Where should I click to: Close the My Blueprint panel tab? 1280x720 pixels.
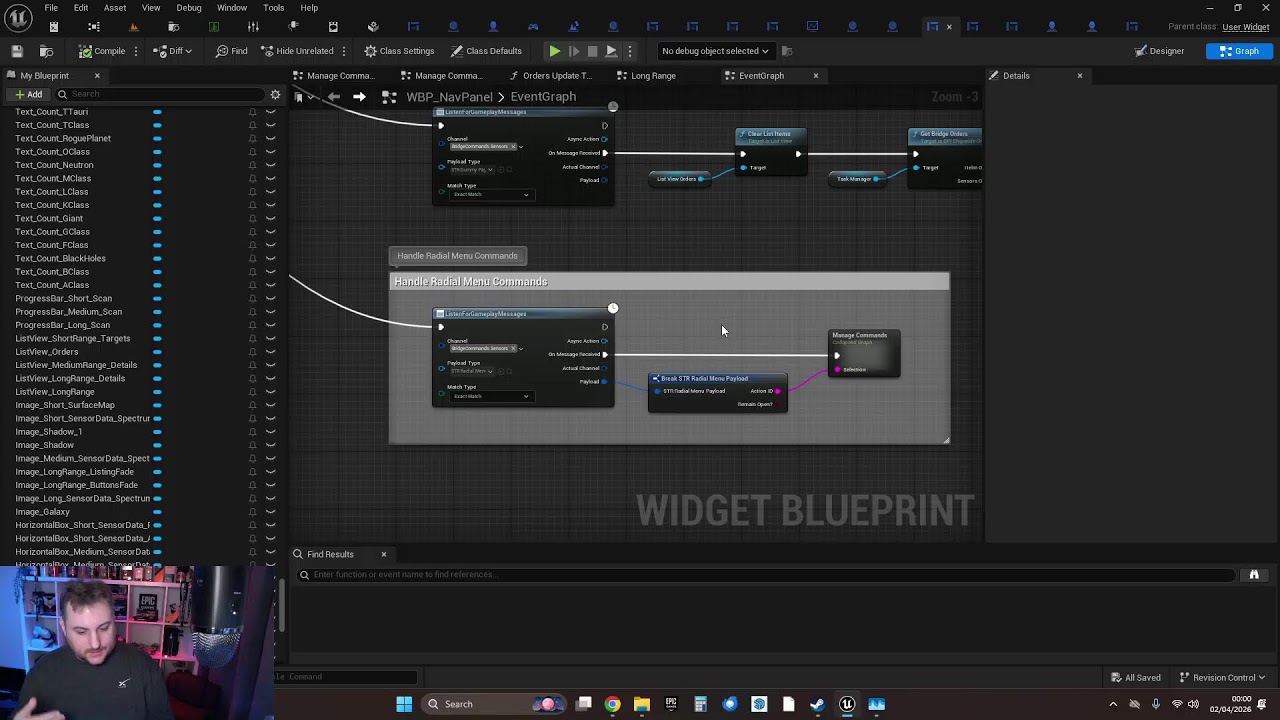(97, 76)
